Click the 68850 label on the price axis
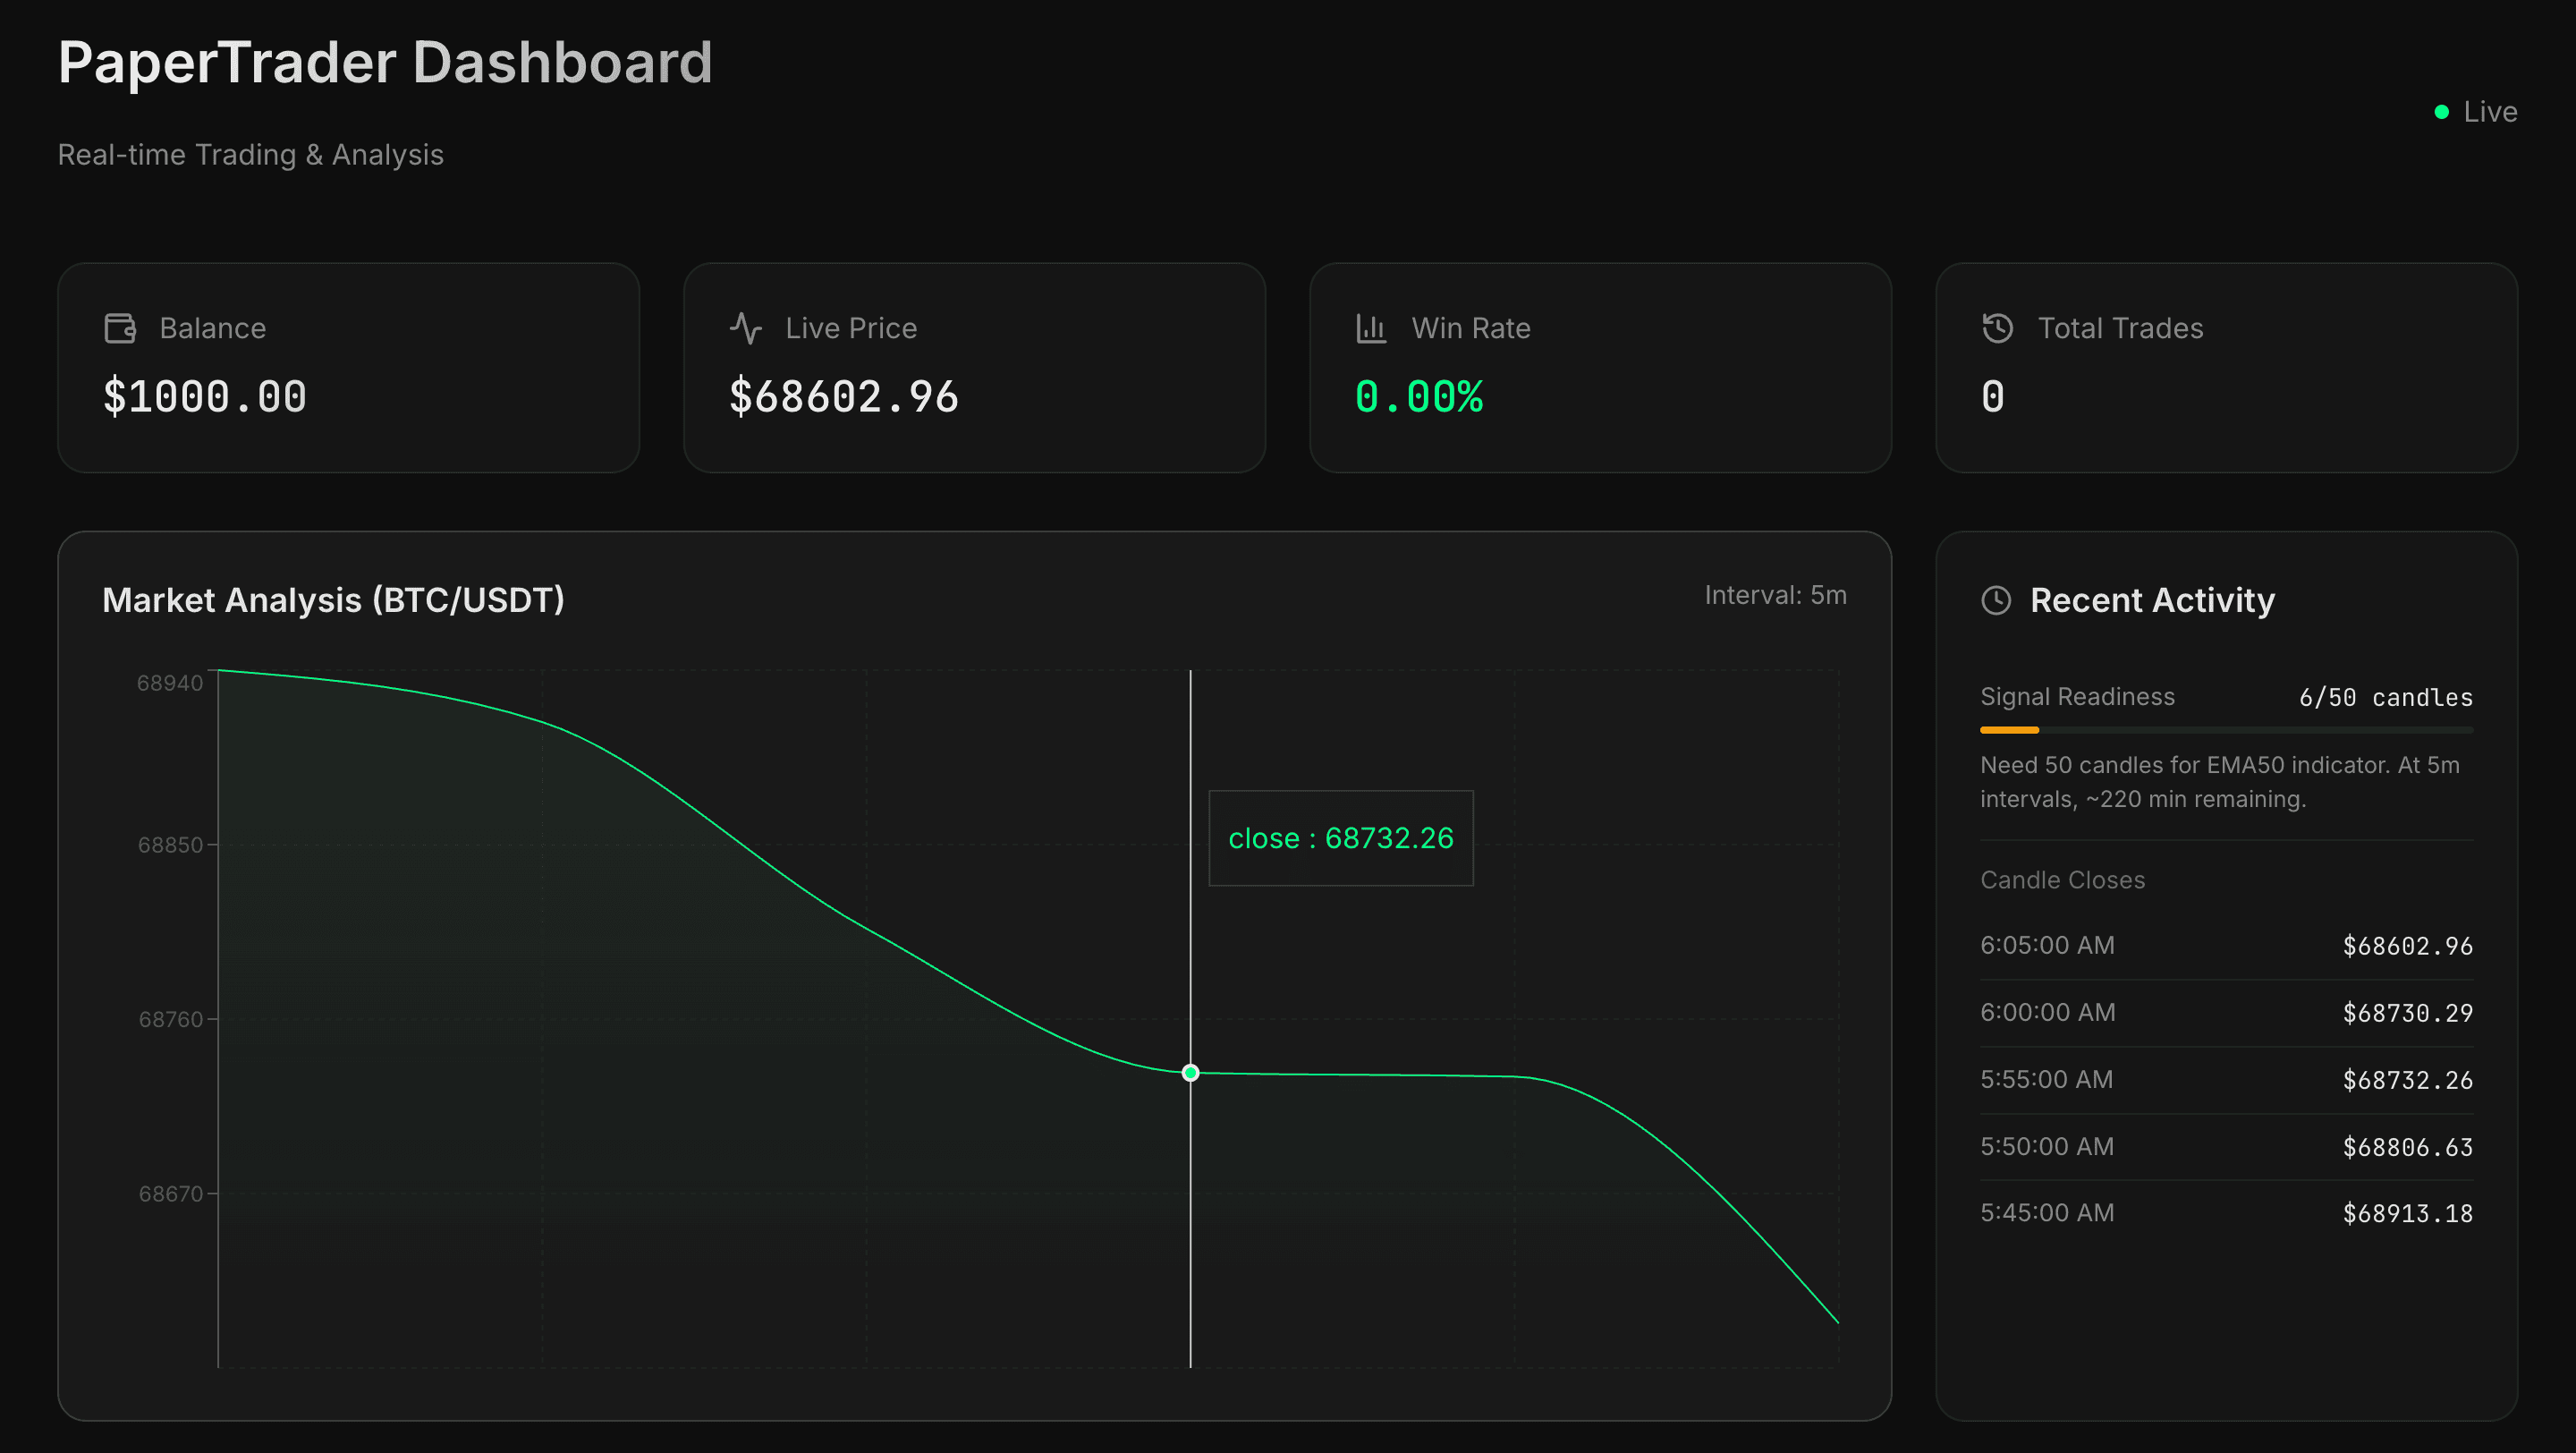The image size is (2576, 1453). coord(171,845)
